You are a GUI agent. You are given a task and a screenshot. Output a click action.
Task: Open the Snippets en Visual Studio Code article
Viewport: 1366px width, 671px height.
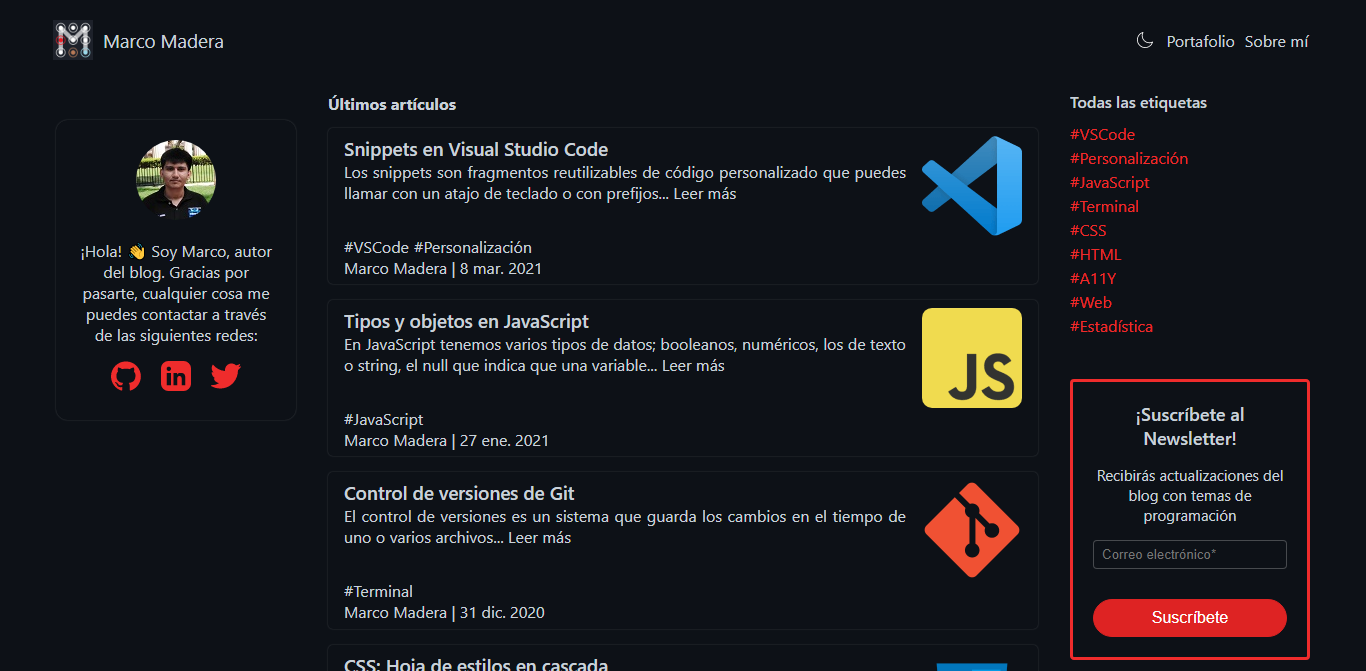[x=476, y=149]
